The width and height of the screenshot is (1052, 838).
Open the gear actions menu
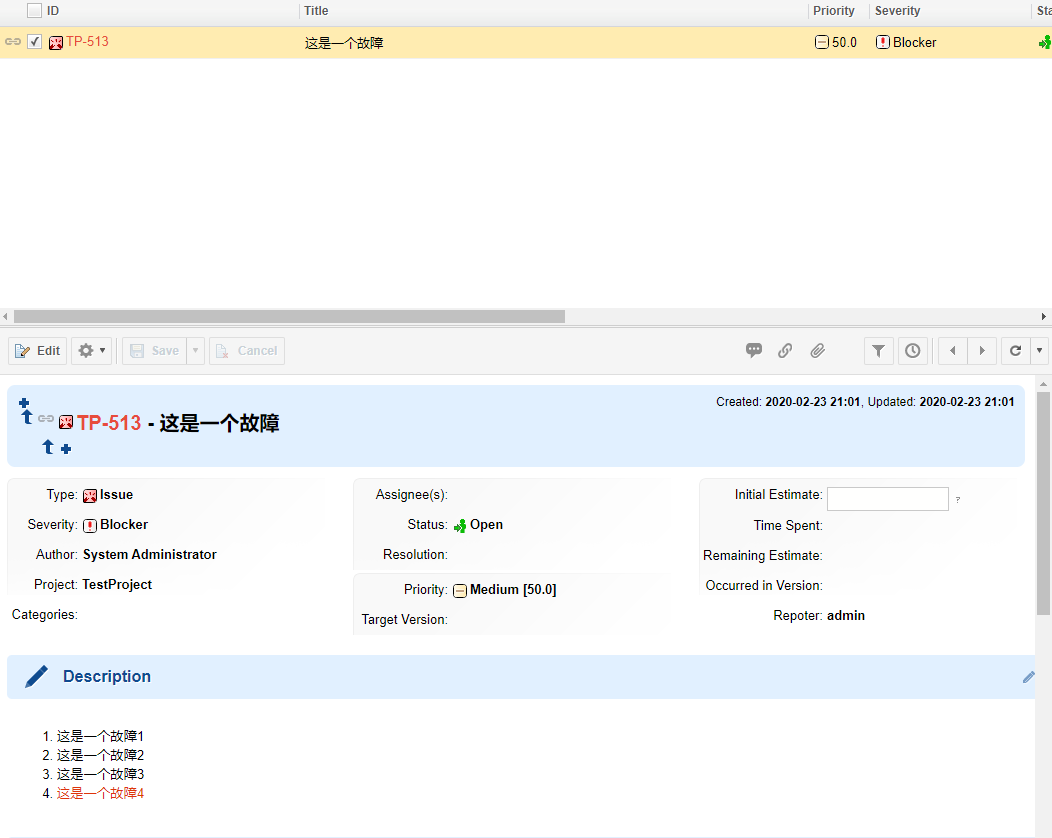(x=91, y=350)
